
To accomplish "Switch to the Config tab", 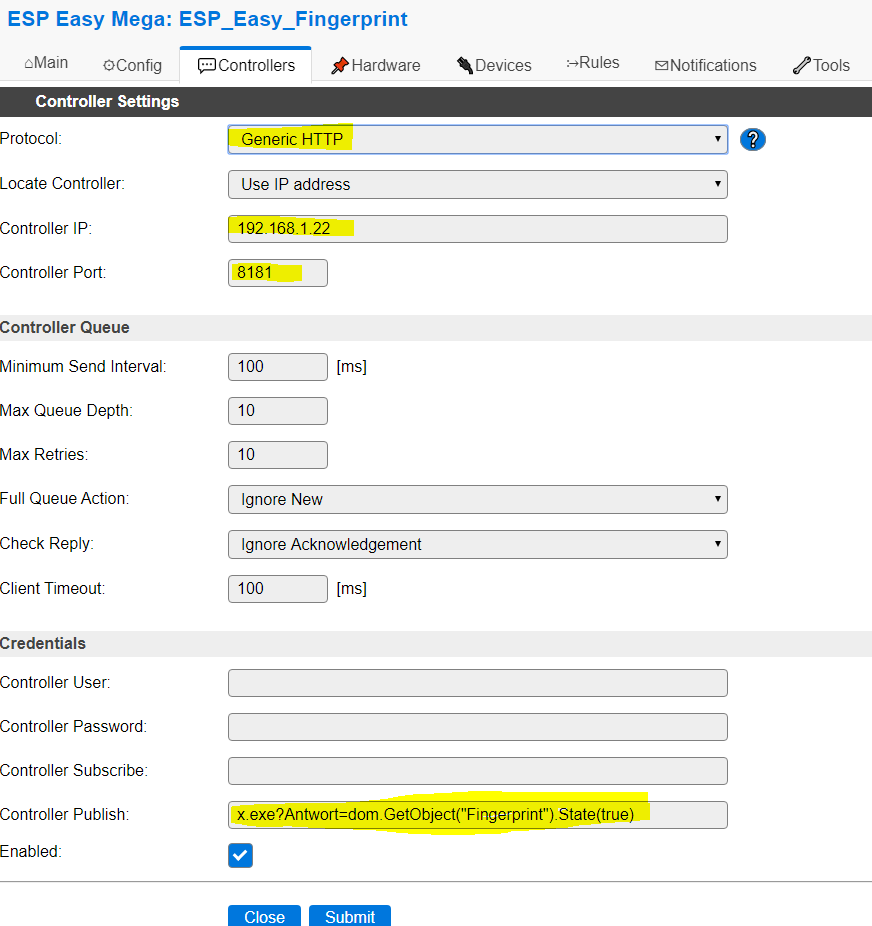I will [x=132, y=65].
